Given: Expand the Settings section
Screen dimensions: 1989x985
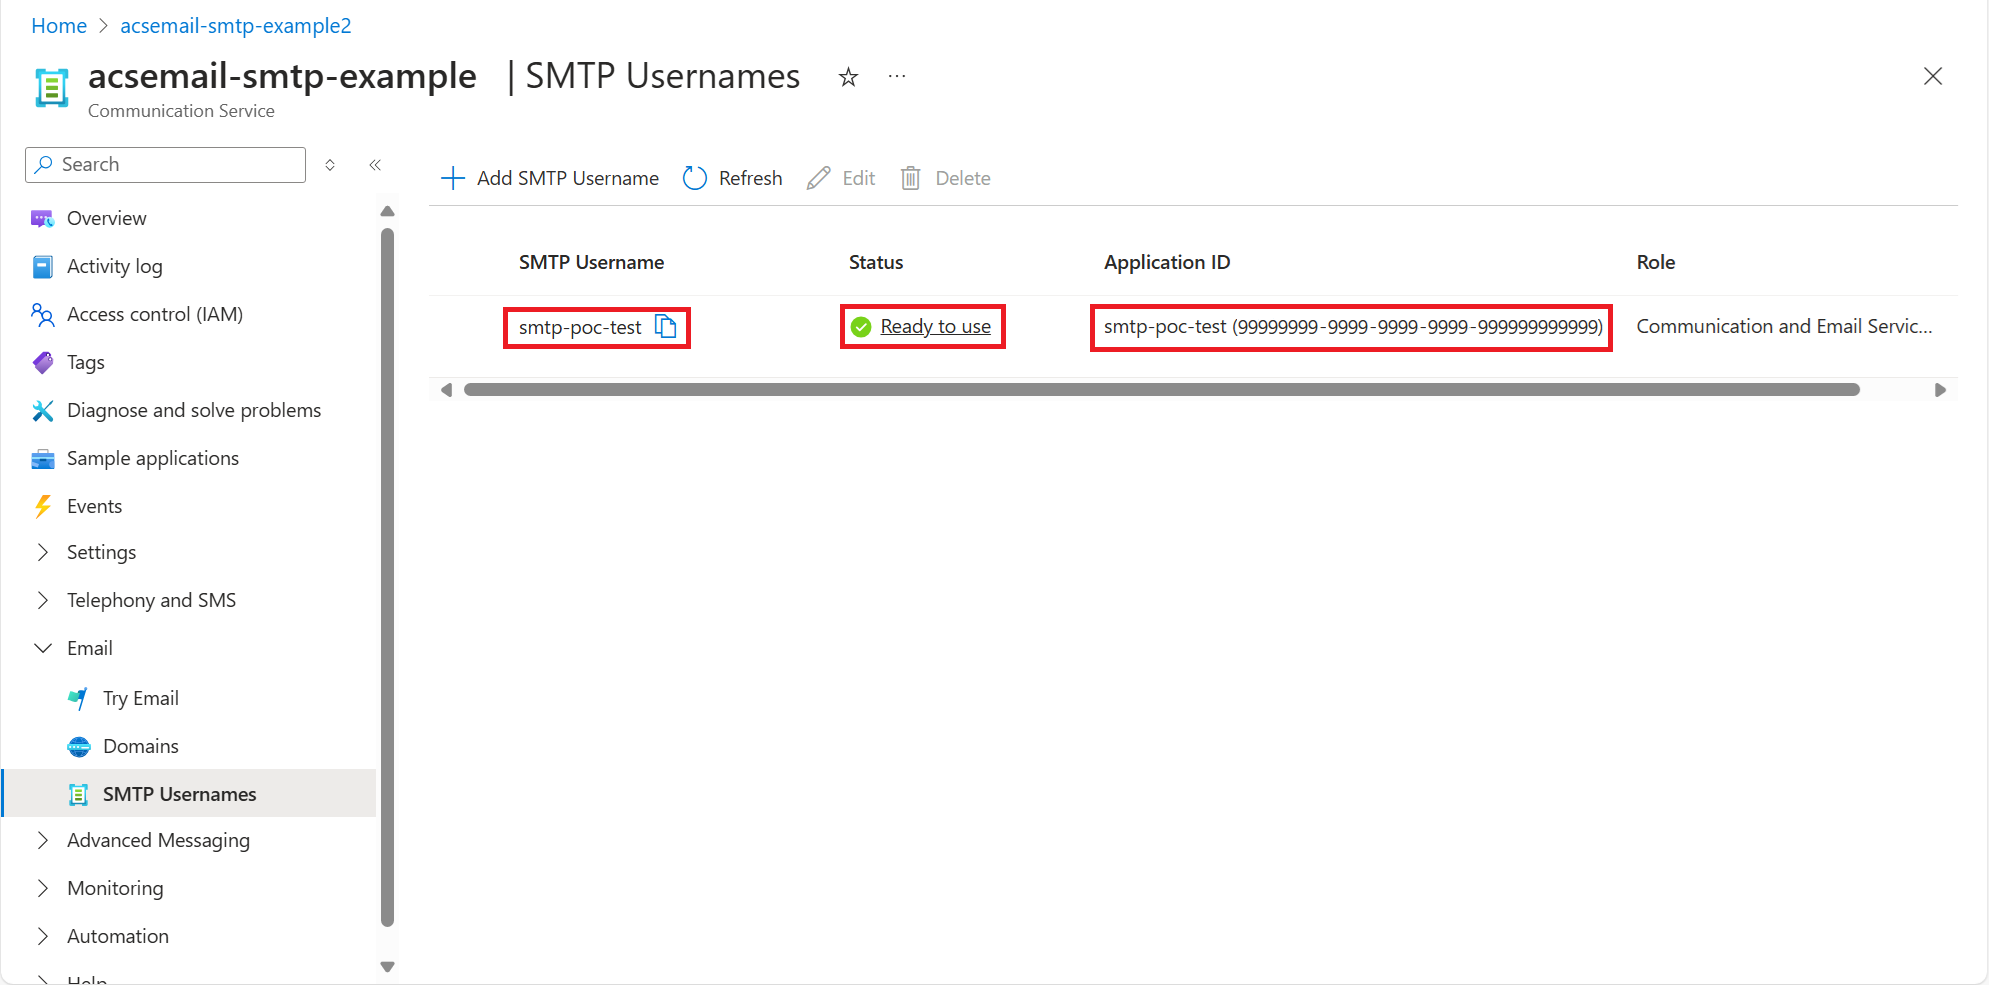Looking at the screenshot, I should tap(42, 552).
